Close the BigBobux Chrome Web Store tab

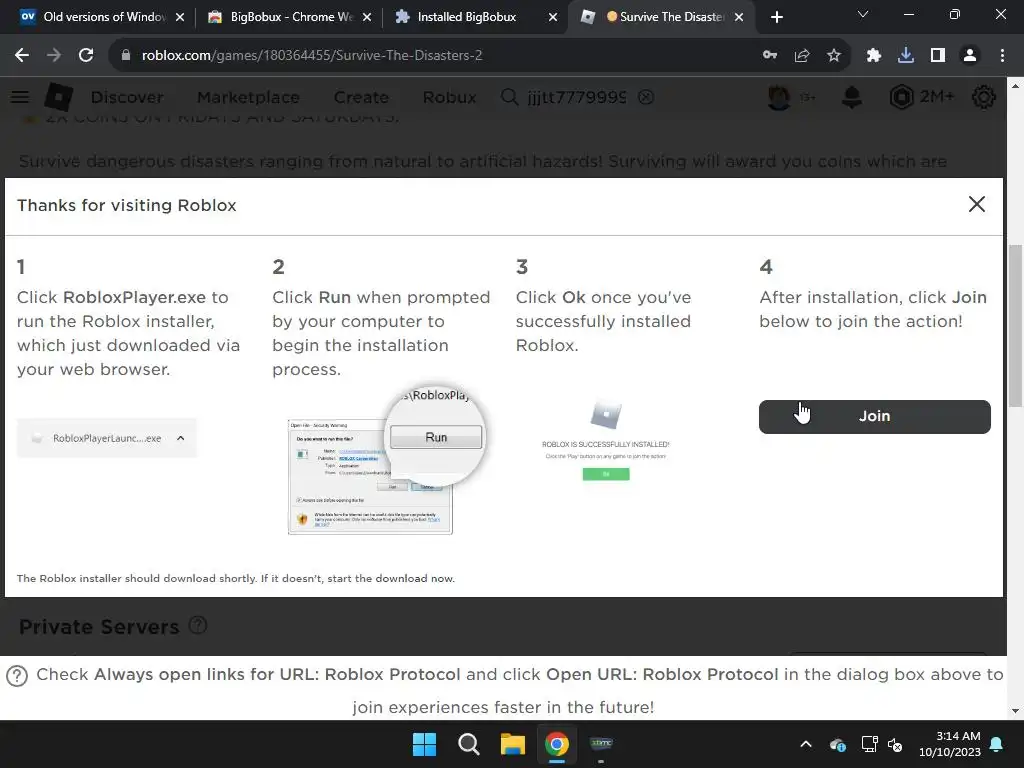[x=367, y=17]
